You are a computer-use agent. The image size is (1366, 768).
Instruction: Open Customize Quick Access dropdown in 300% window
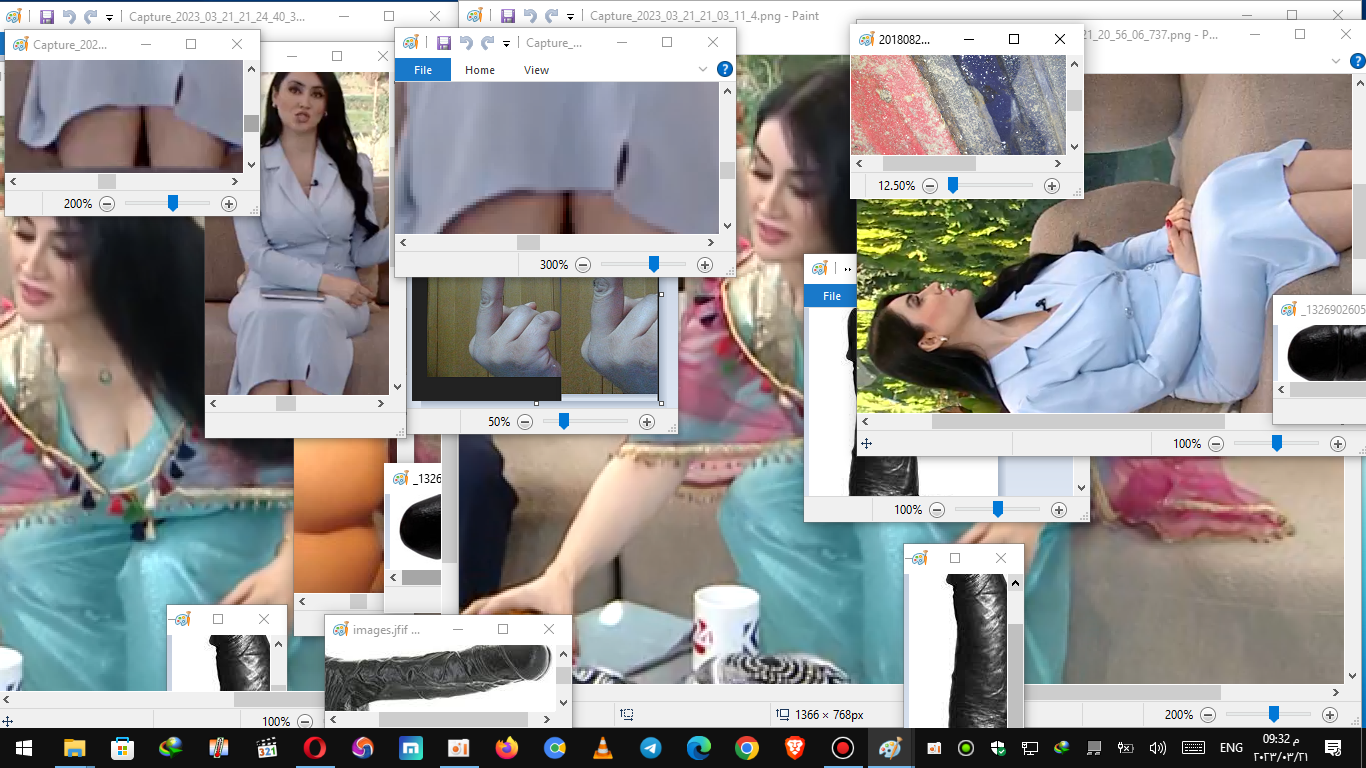pos(507,44)
